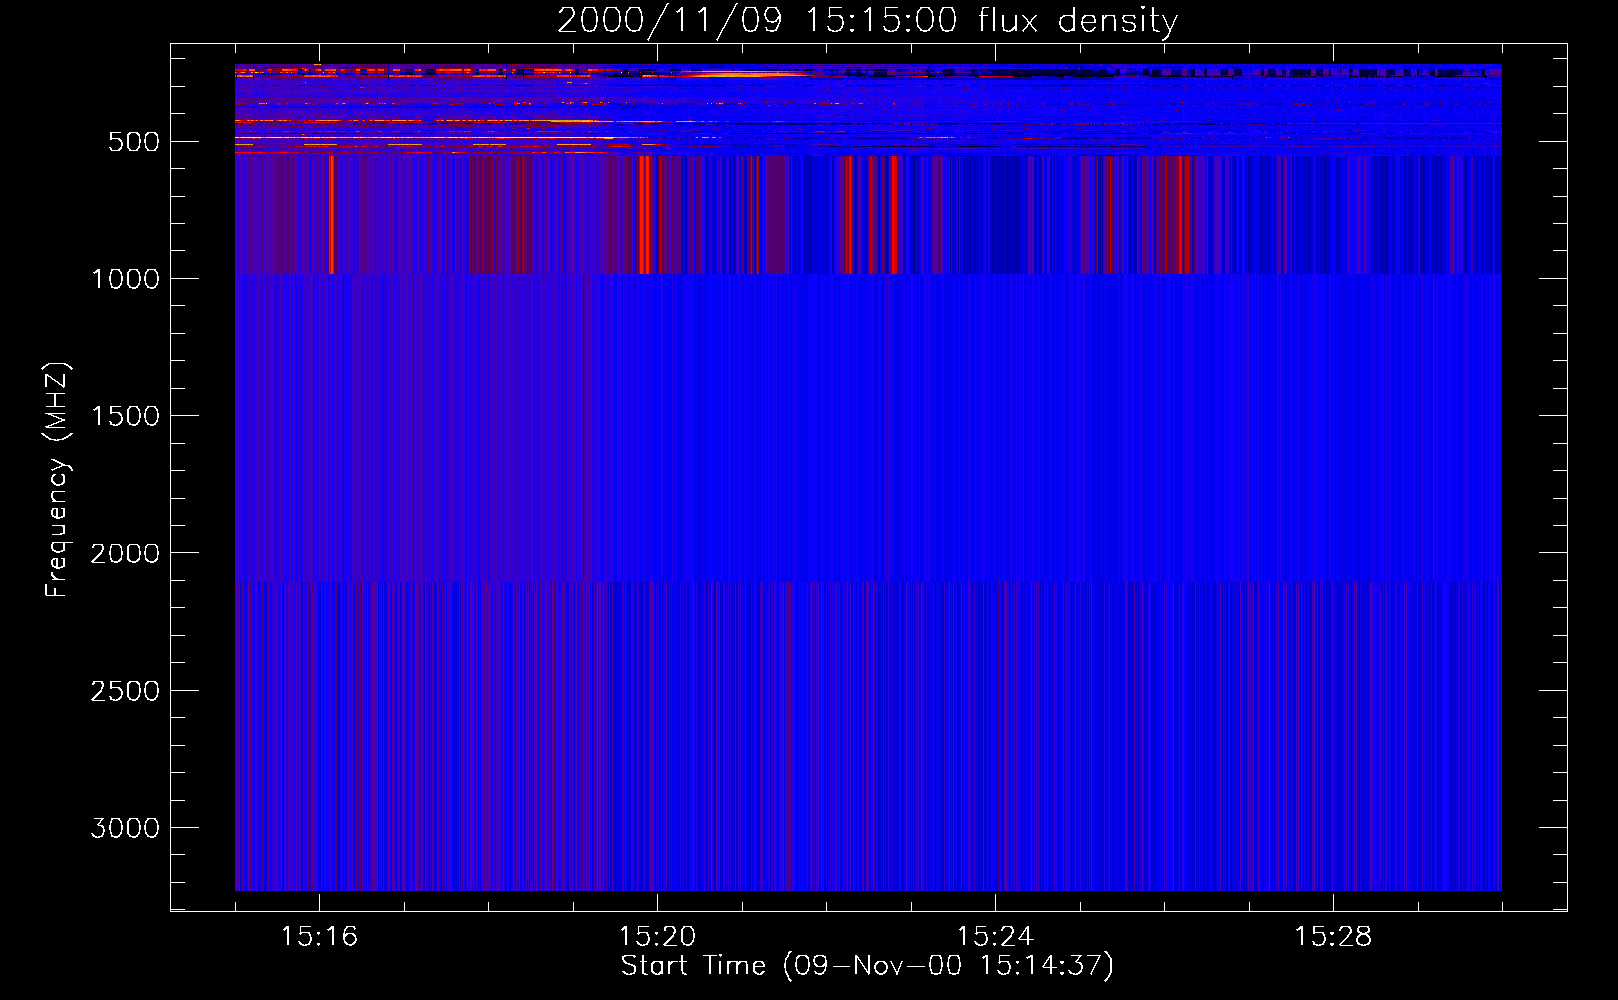This screenshot has width=1618, height=1000.
Task: Select the 'Frequency (MHZ)' axis label
Action: 57,480
